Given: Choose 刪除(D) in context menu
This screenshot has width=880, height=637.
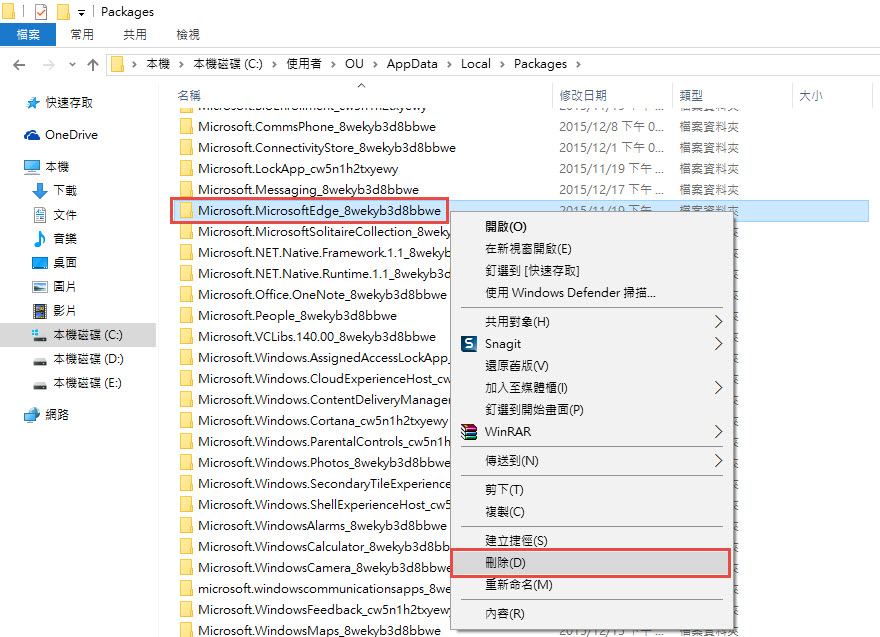Looking at the screenshot, I should tap(591, 563).
